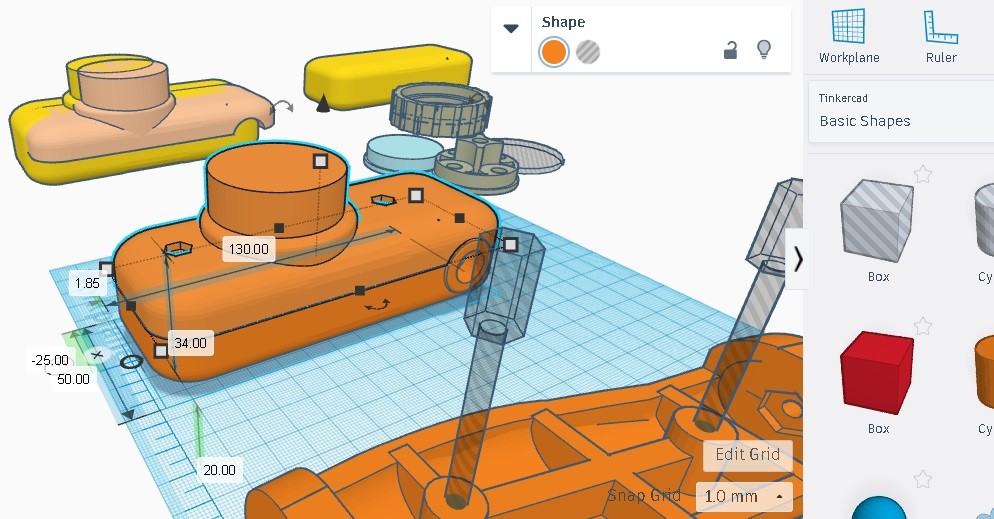Select the striped knurled ring object
Image resolution: width=994 pixels, height=519 pixels.
(441, 109)
